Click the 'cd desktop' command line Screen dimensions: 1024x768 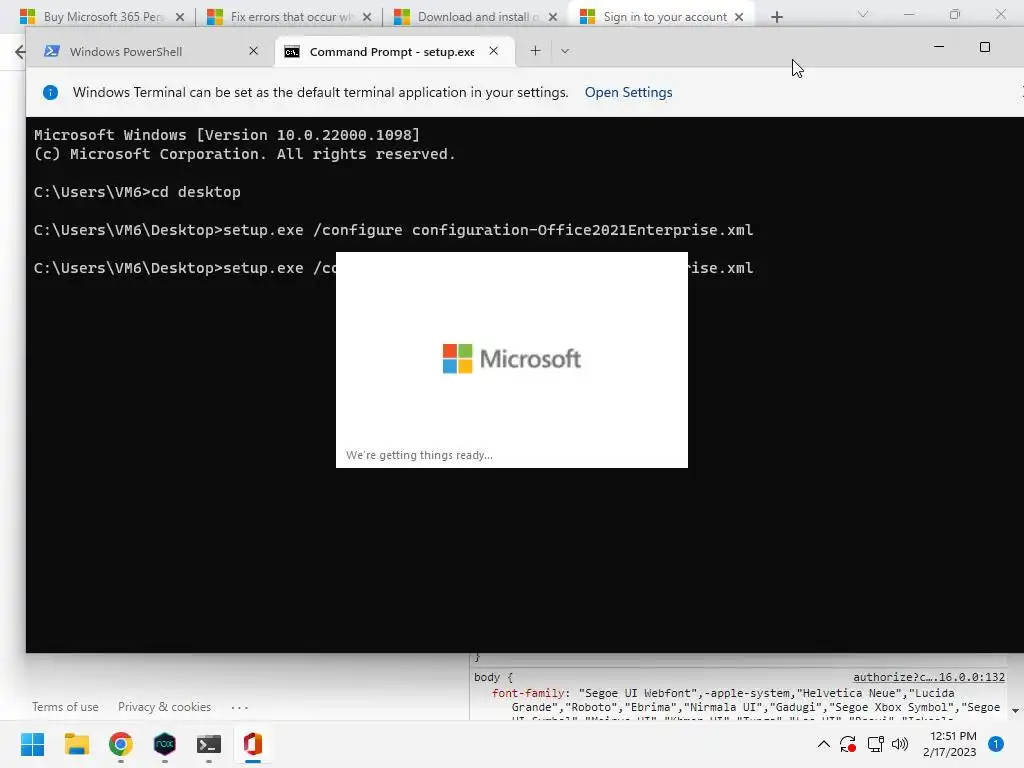coord(137,192)
